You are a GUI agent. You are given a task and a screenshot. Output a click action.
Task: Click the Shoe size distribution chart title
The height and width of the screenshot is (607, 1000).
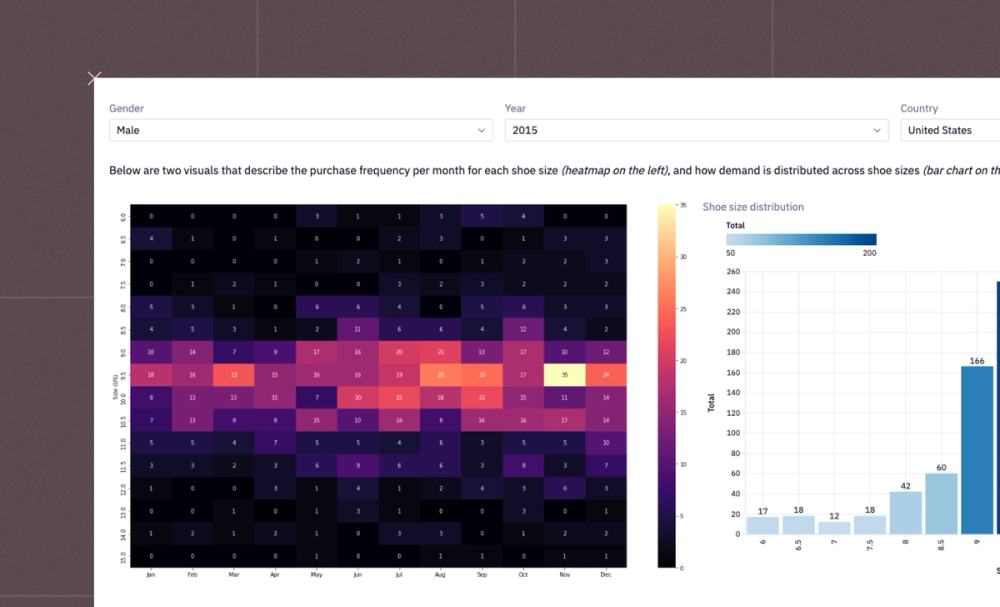click(753, 207)
